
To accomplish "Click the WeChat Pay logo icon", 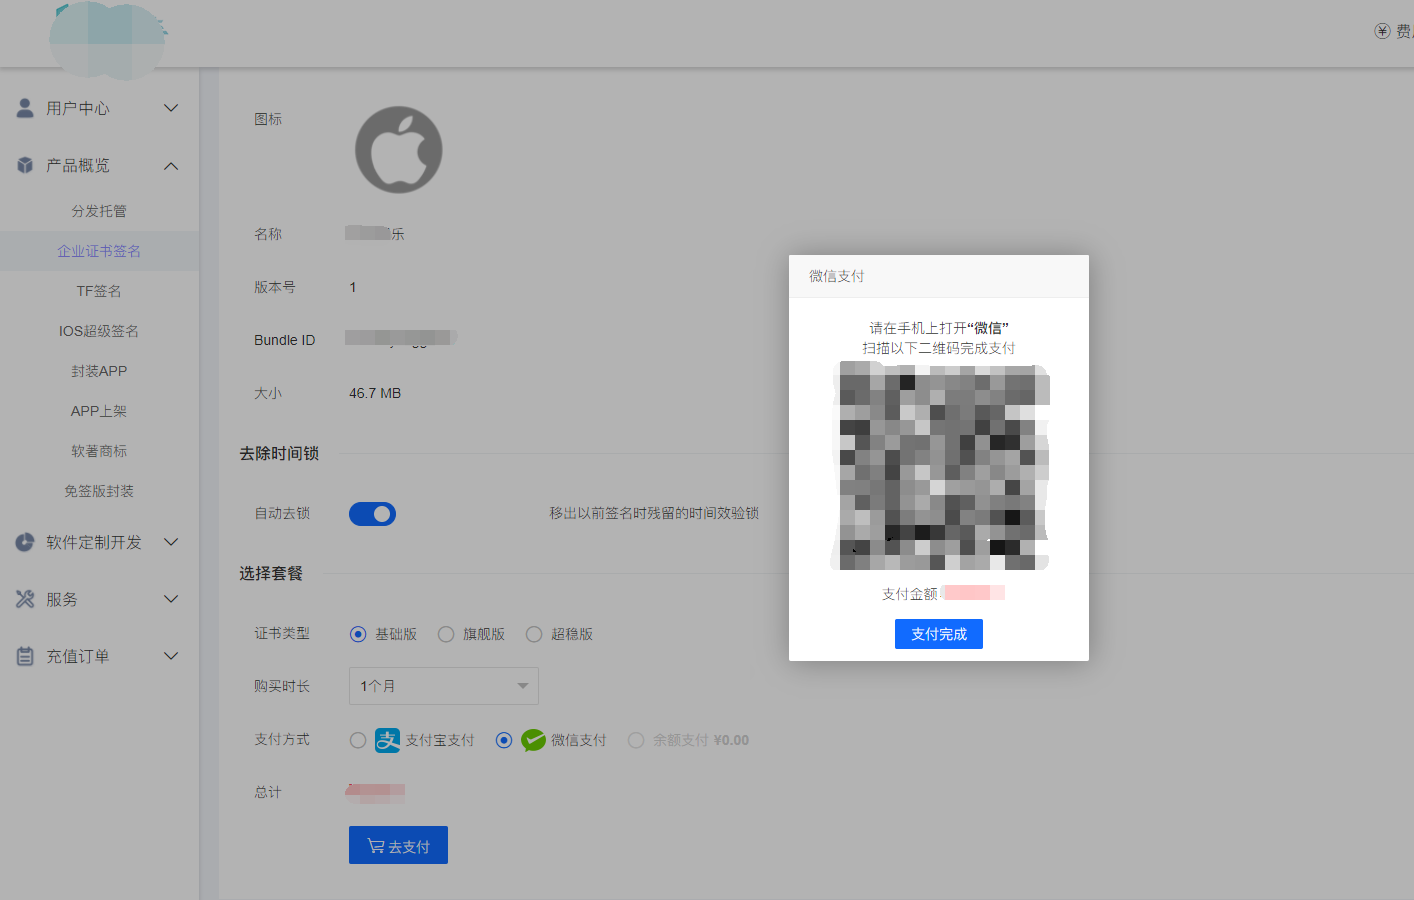I will tap(533, 740).
